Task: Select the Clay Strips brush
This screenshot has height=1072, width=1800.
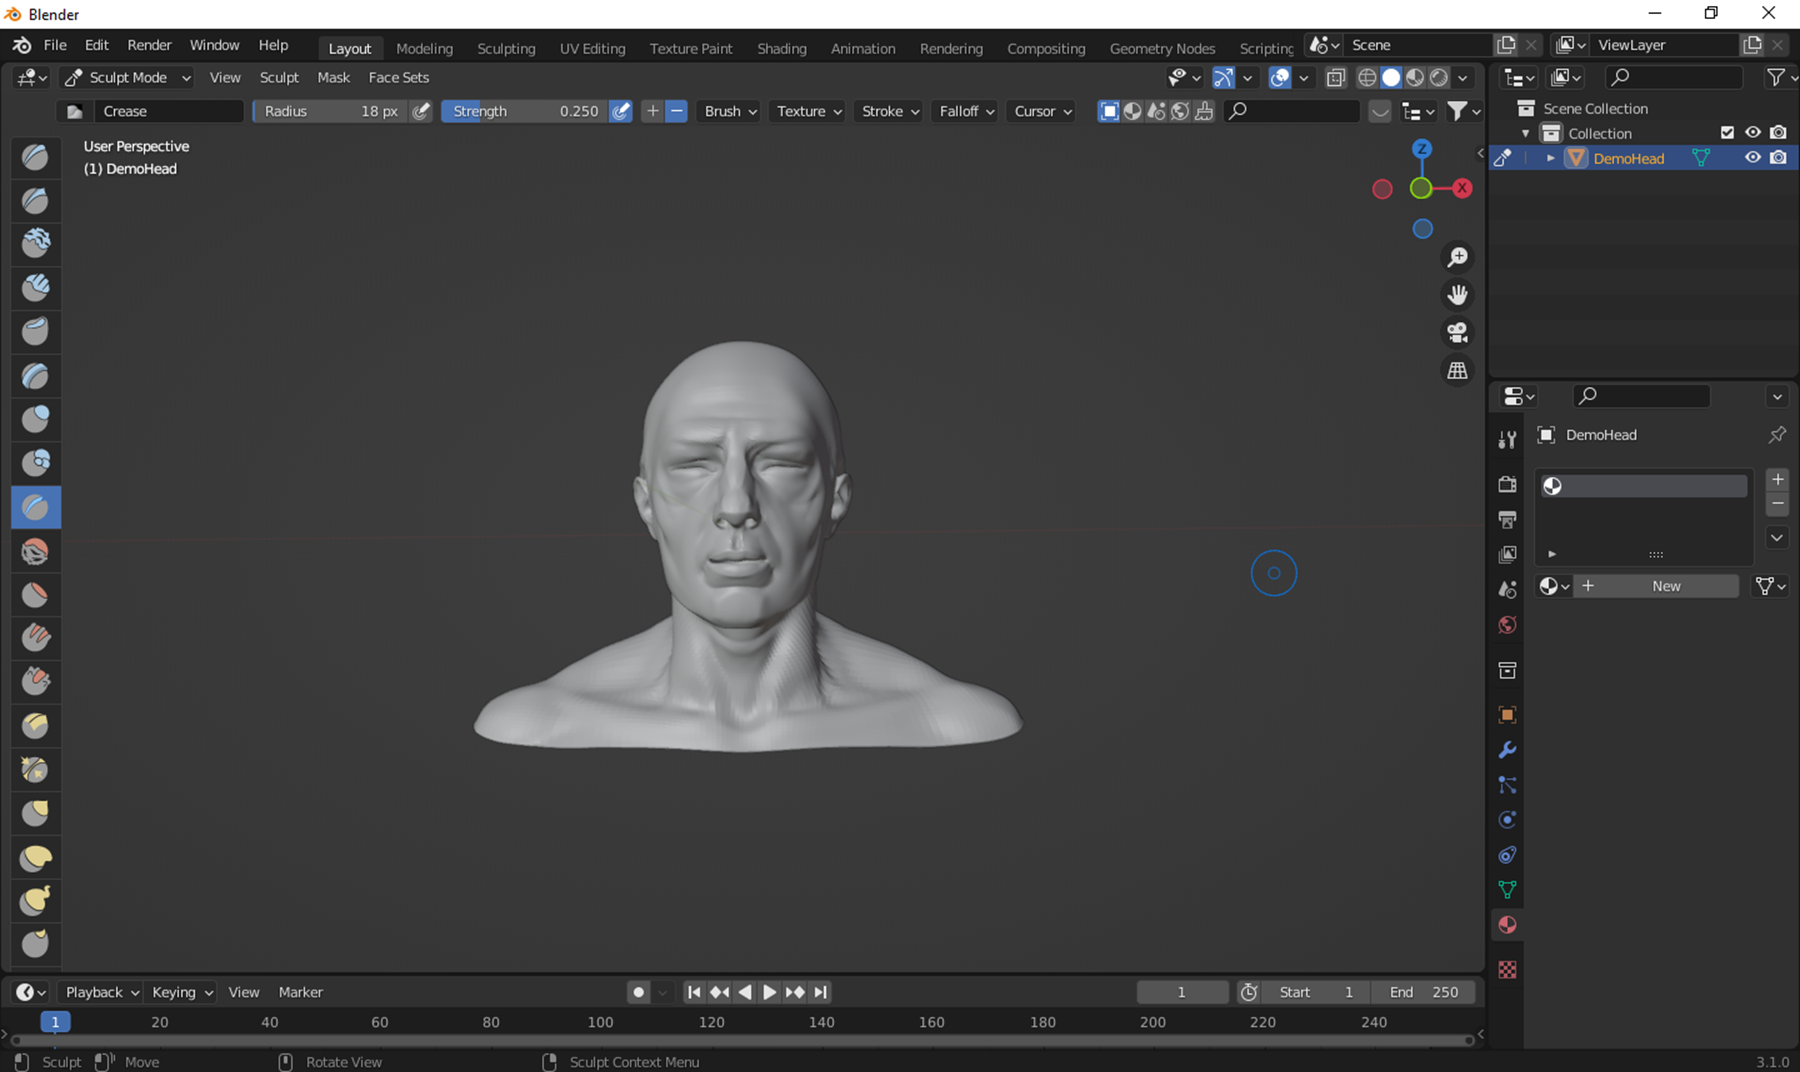Action: (36, 287)
